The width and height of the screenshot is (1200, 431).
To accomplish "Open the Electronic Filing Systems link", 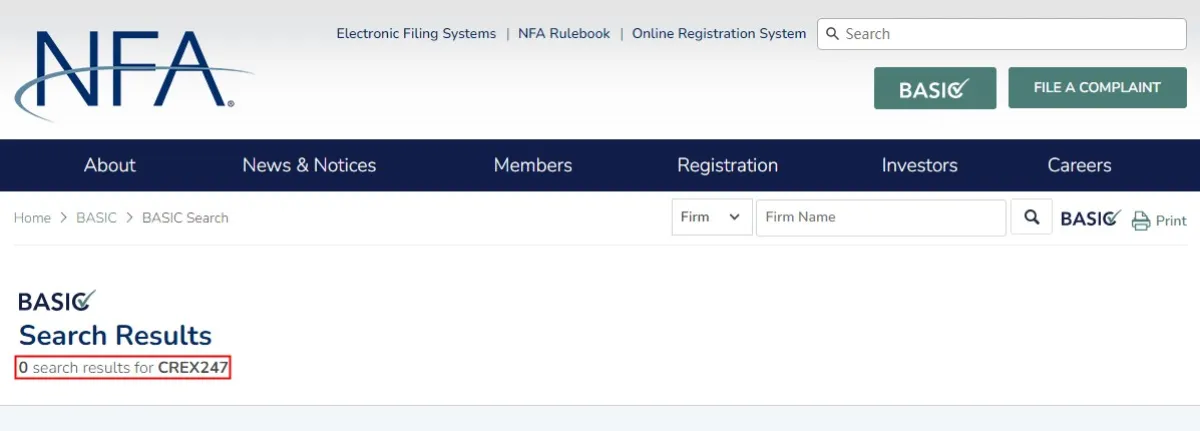I will [416, 33].
